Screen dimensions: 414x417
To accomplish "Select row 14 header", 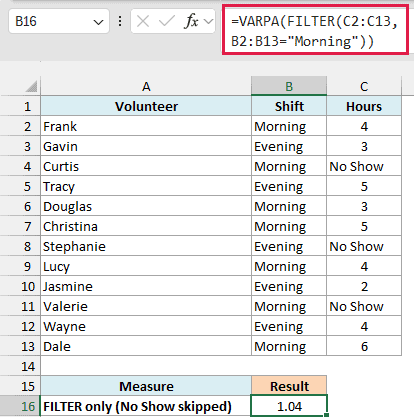I will pyautogui.click(x=20, y=366).
